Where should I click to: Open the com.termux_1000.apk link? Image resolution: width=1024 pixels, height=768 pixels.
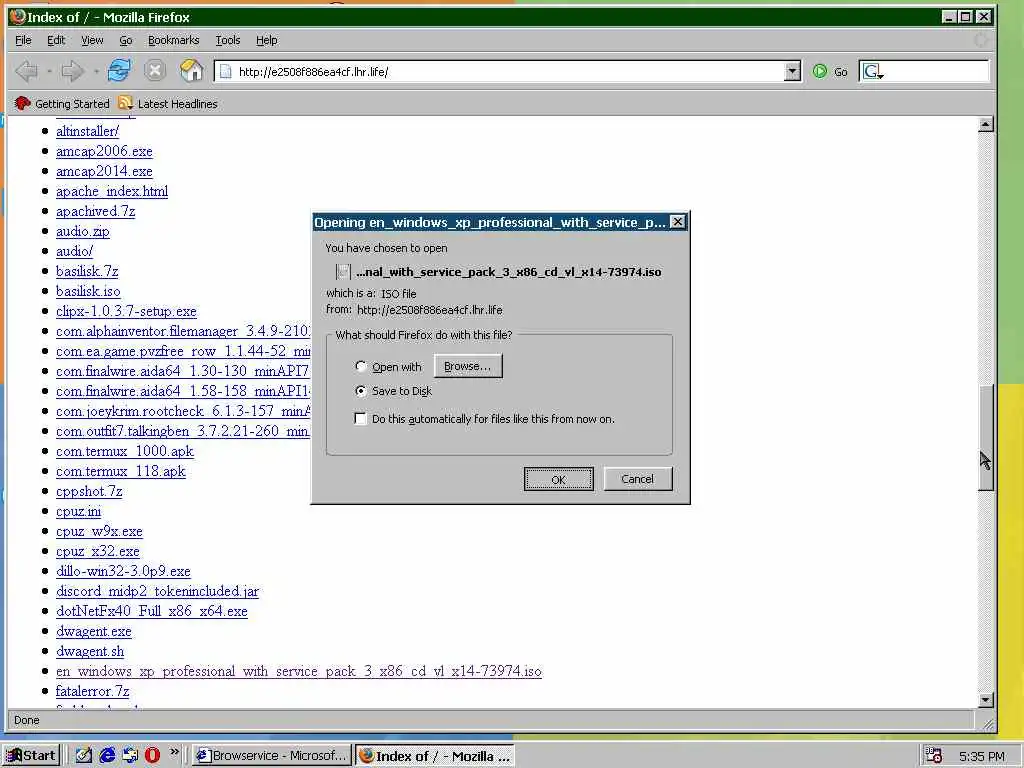click(125, 451)
